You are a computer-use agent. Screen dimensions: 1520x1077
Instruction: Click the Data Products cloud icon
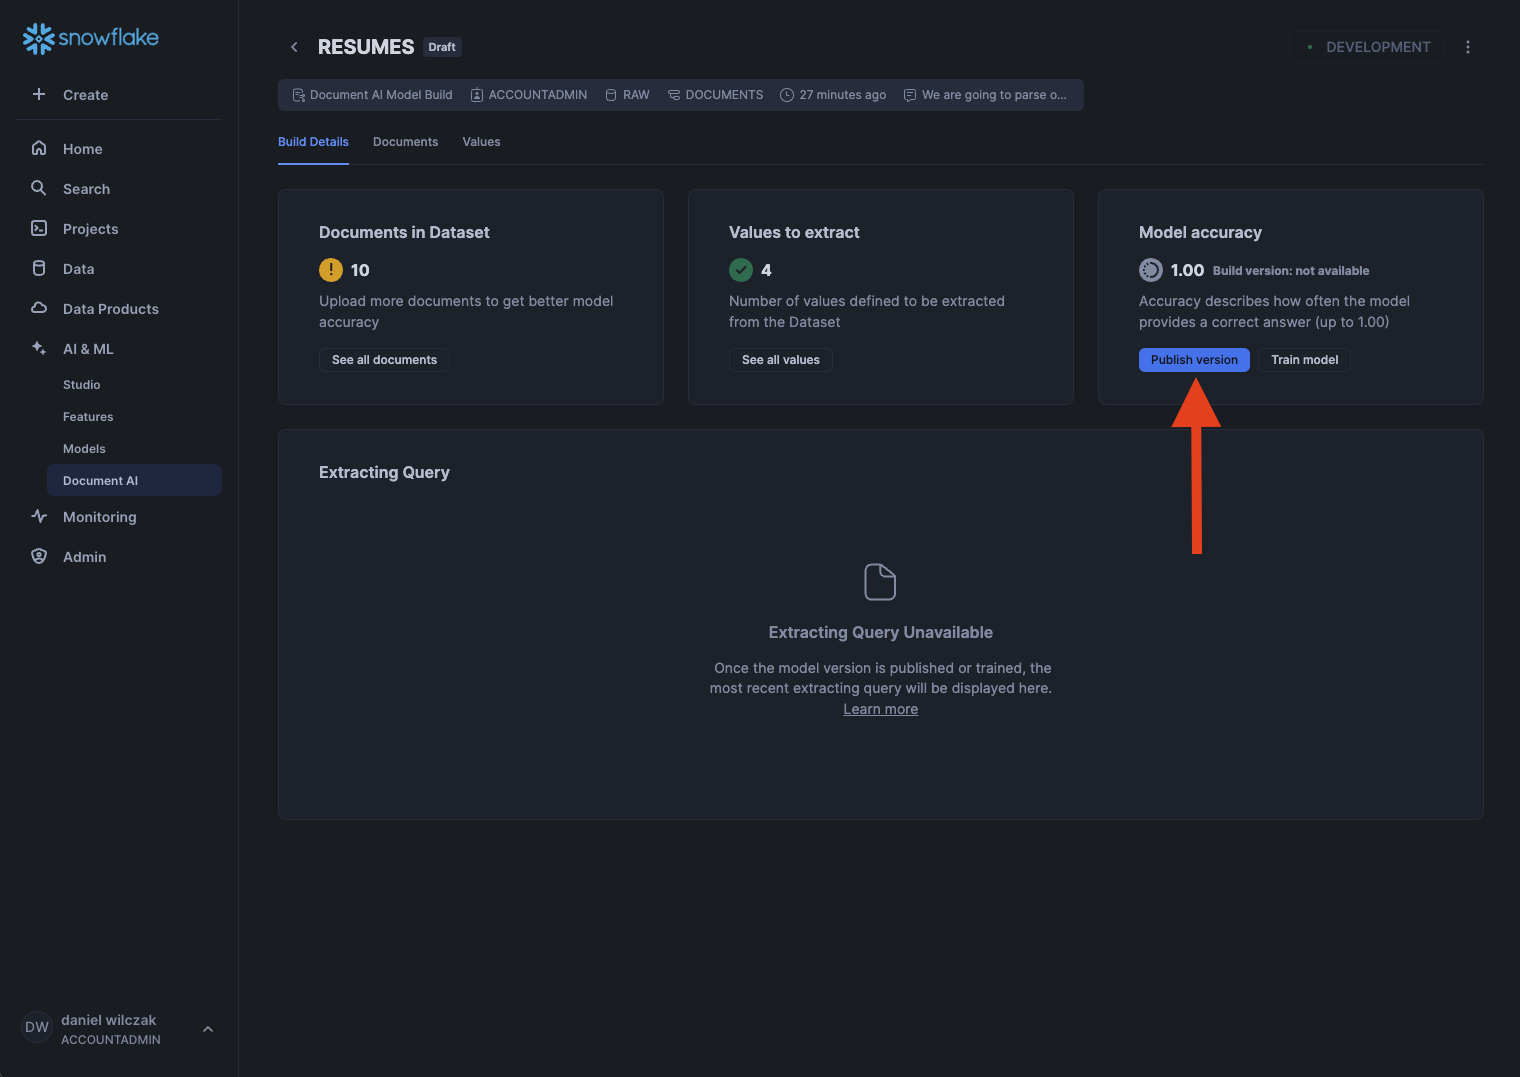tap(39, 308)
